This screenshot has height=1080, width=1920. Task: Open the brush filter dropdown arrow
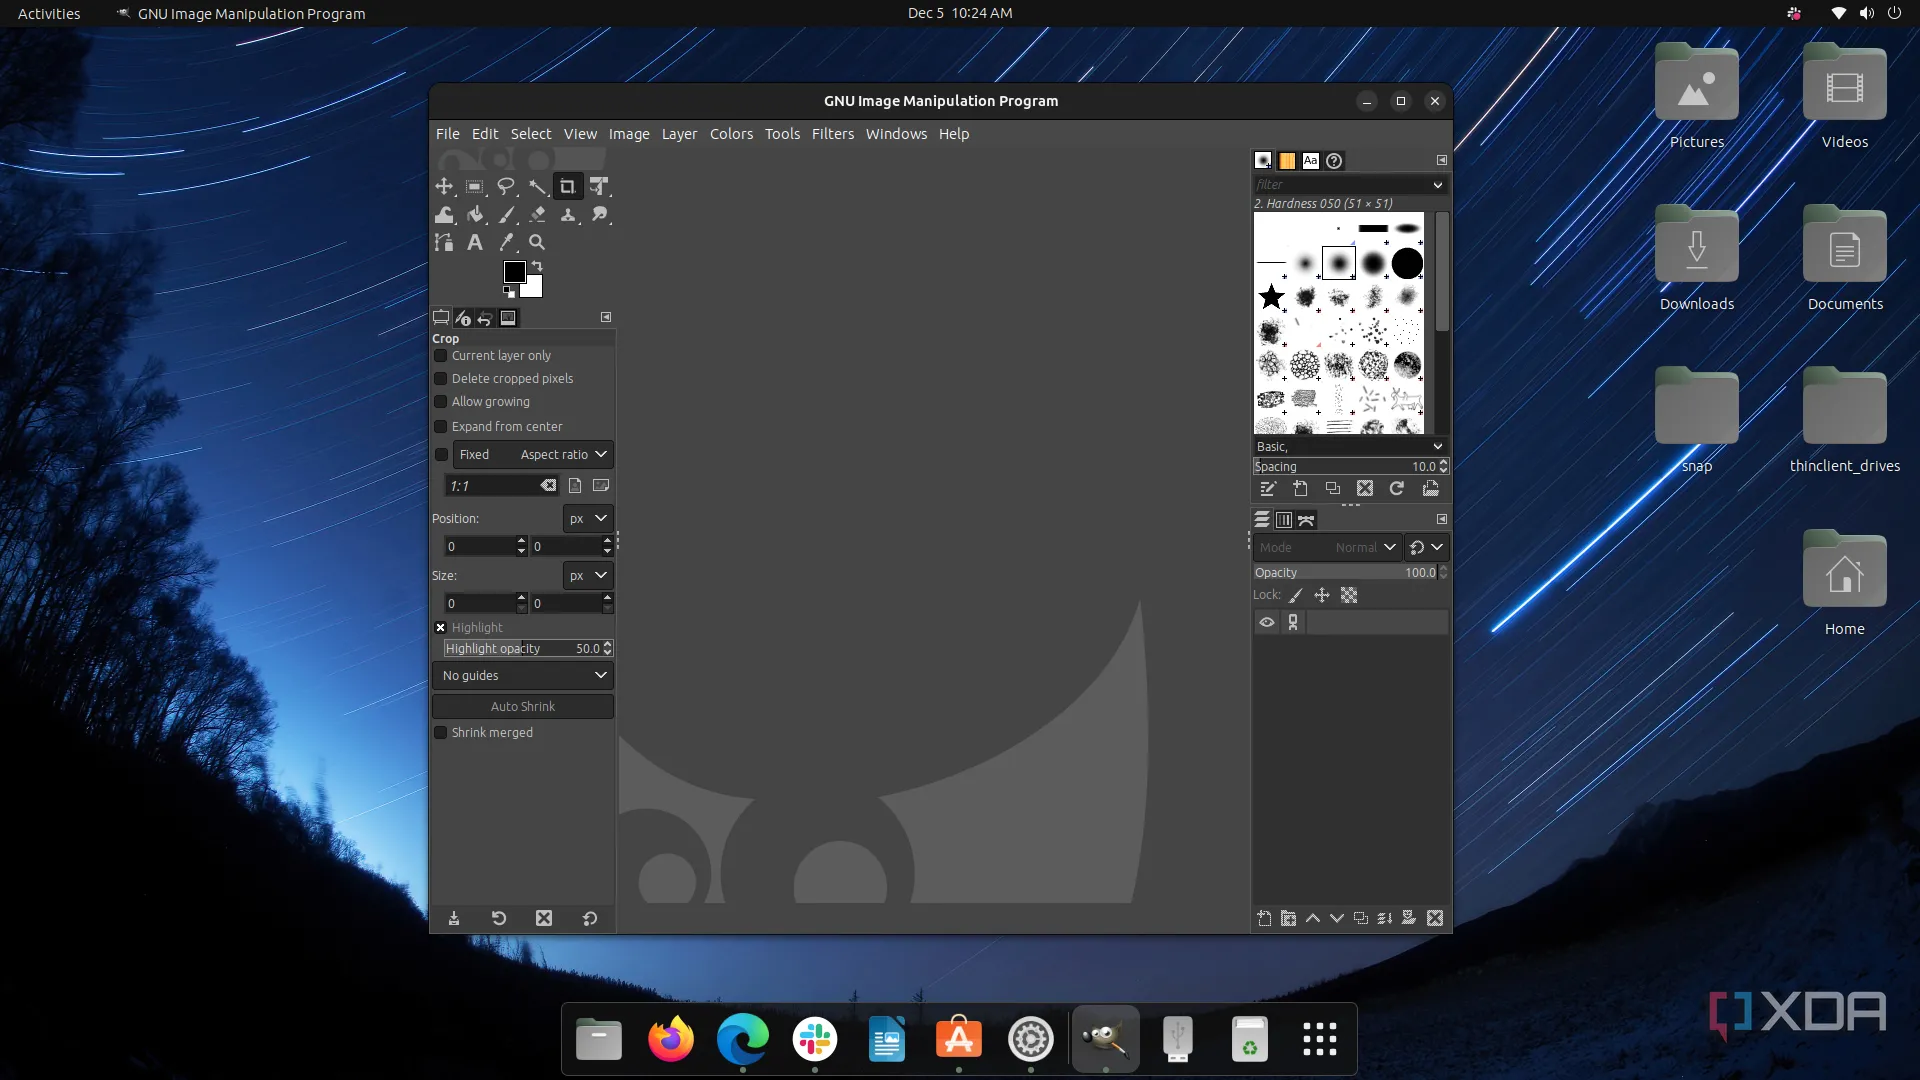coord(1438,185)
